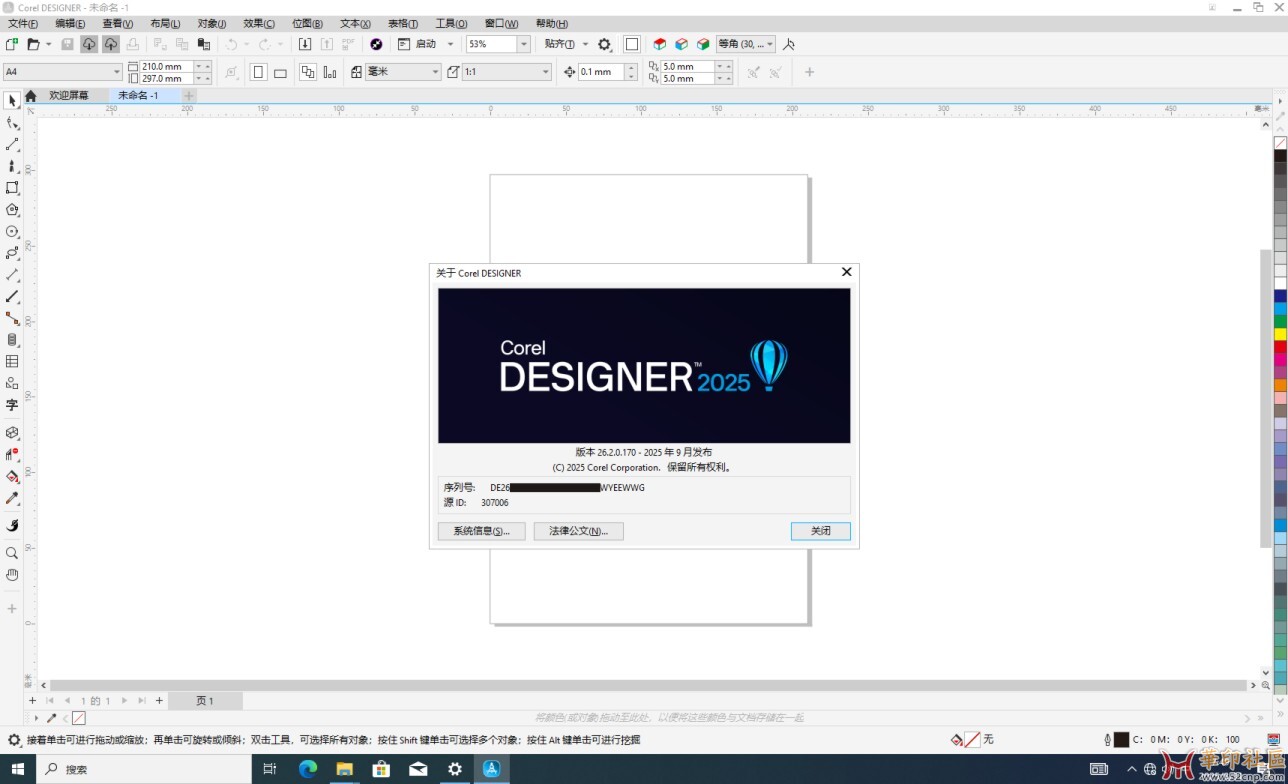The image size is (1288, 784).
Task: Select the Eyedropper tool
Action: (x=12, y=498)
